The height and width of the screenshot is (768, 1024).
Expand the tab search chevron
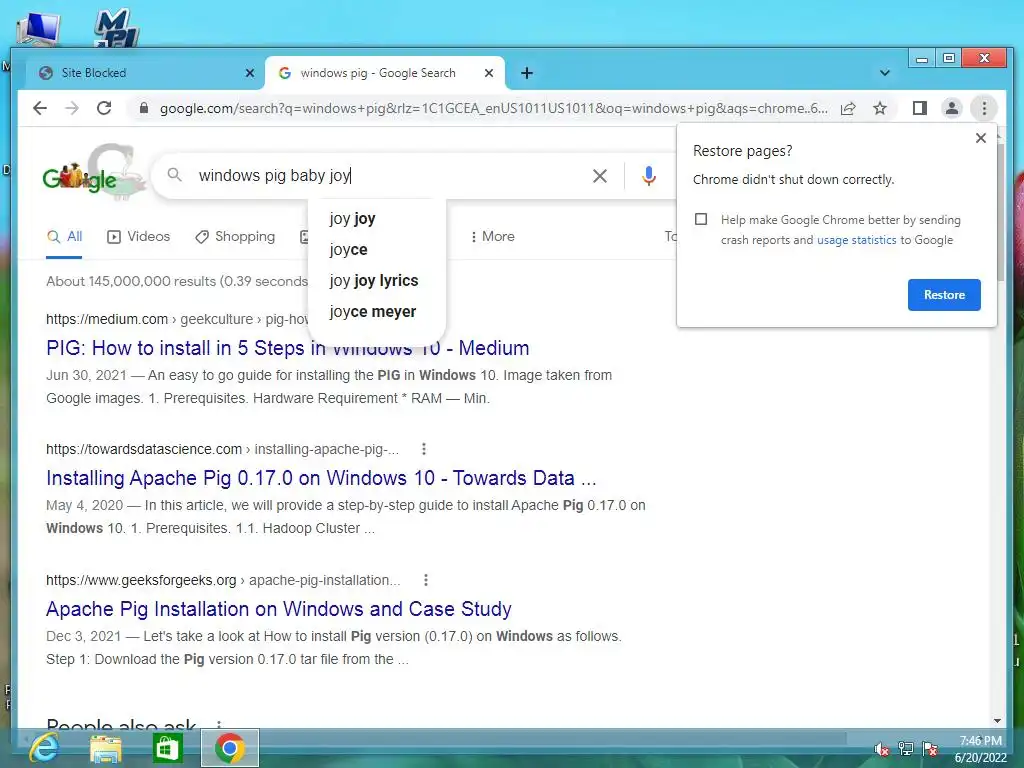[x=884, y=73]
